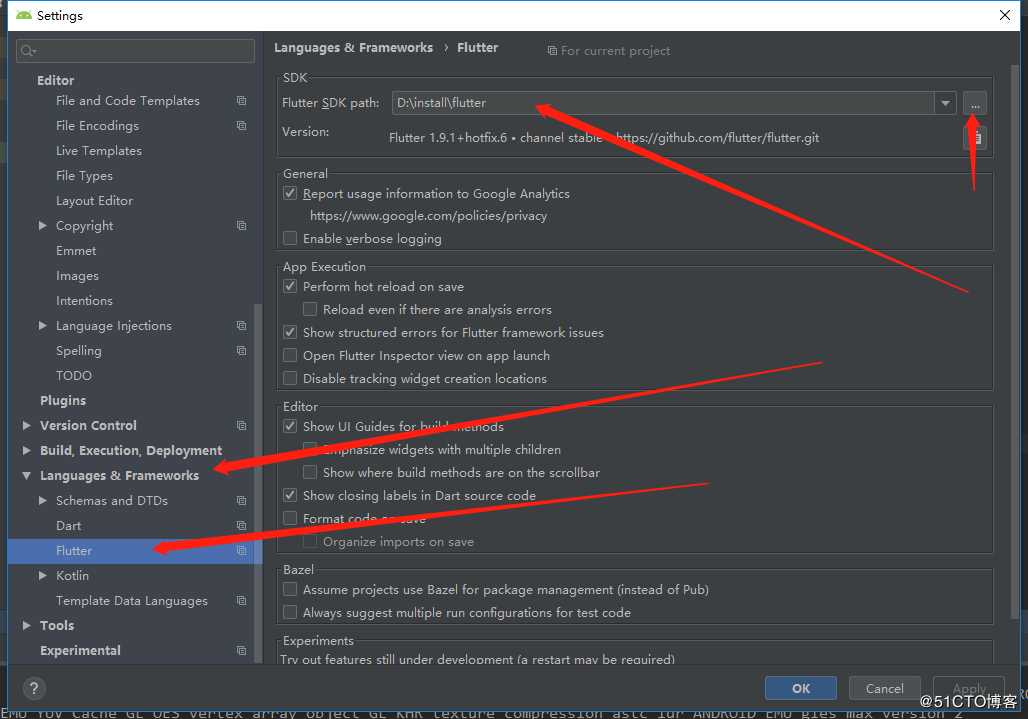Screen dimensions: 1028x719
Task: Click the For current project icon
Action: click(552, 51)
